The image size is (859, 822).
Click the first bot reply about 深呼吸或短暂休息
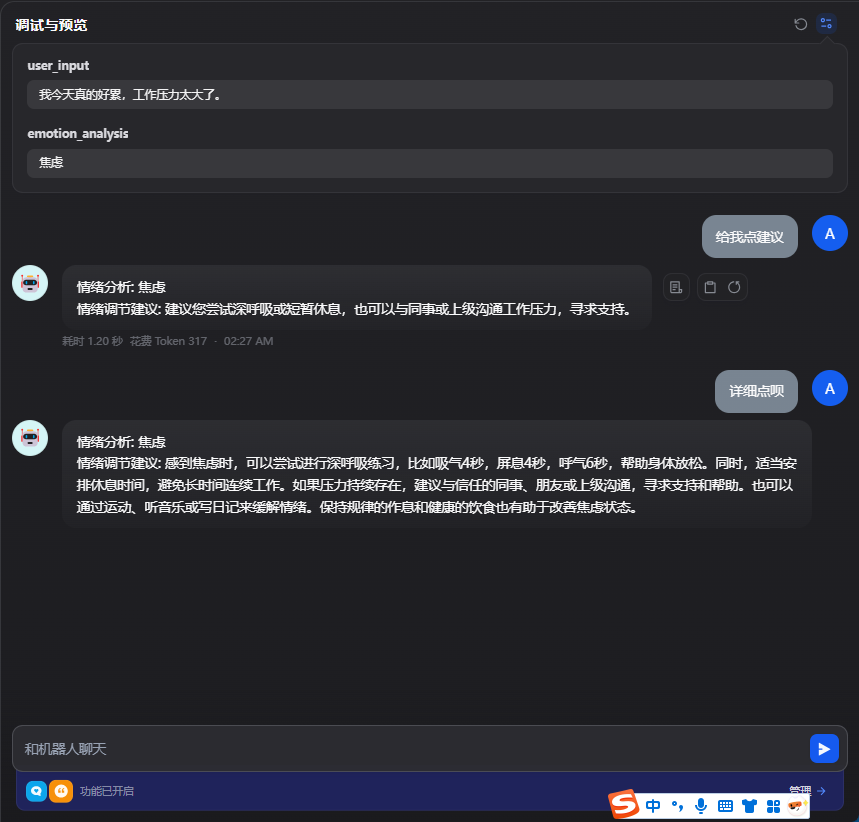pyautogui.click(x=357, y=298)
